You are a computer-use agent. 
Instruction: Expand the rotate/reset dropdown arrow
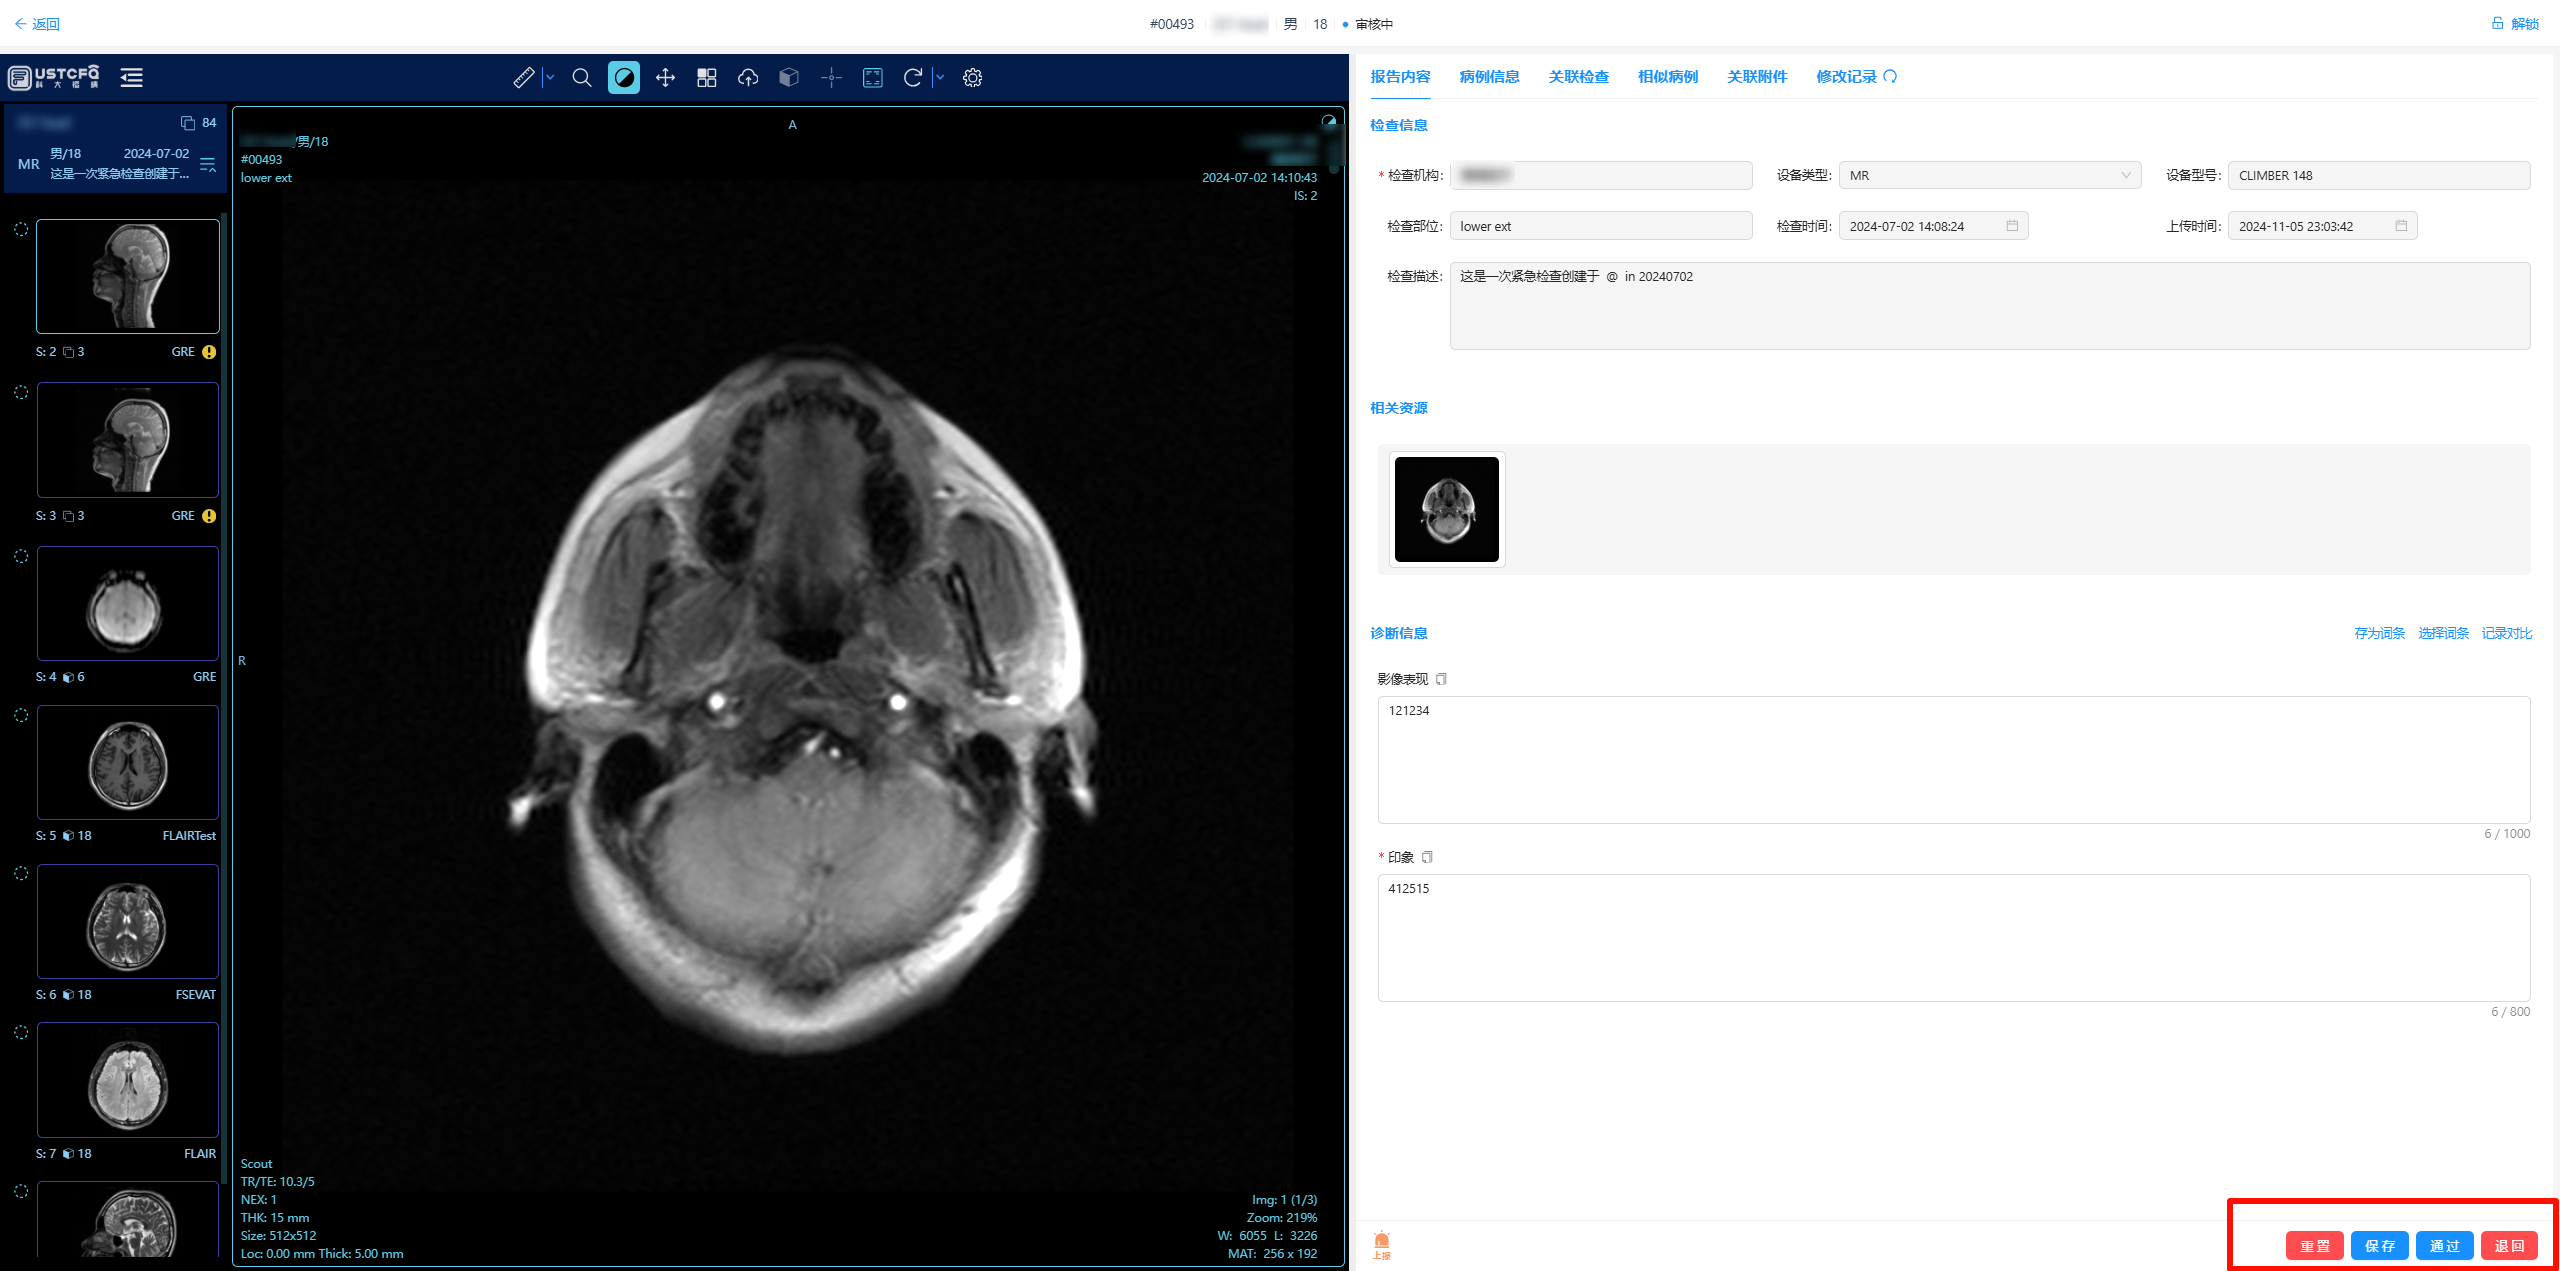click(x=940, y=77)
